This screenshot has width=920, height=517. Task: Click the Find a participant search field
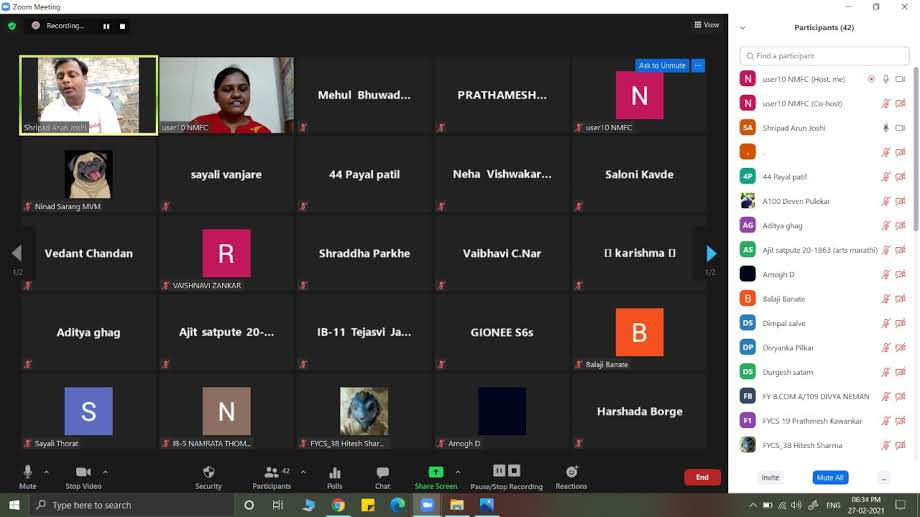click(x=825, y=56)
